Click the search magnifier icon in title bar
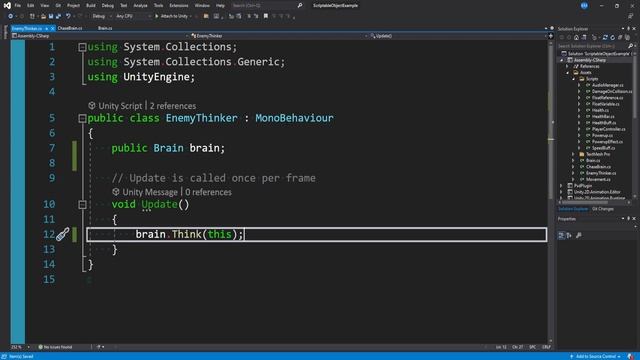This screenshot has width=640, height=360. 300,6
